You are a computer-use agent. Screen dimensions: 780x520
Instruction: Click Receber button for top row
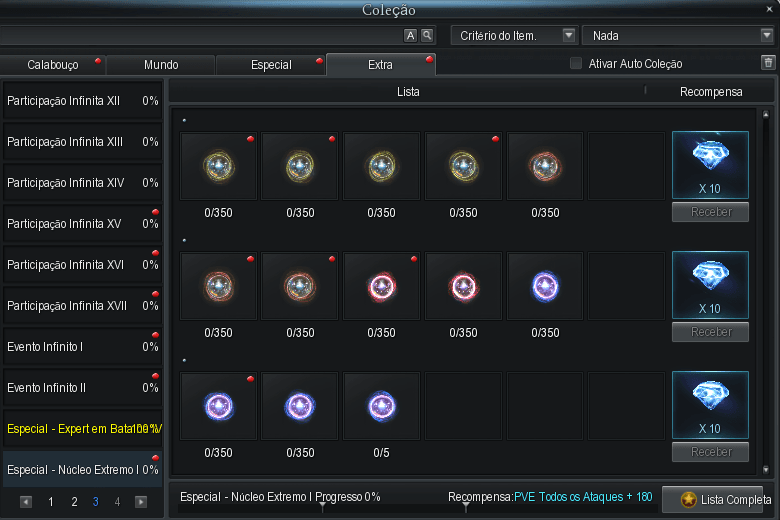710,212
